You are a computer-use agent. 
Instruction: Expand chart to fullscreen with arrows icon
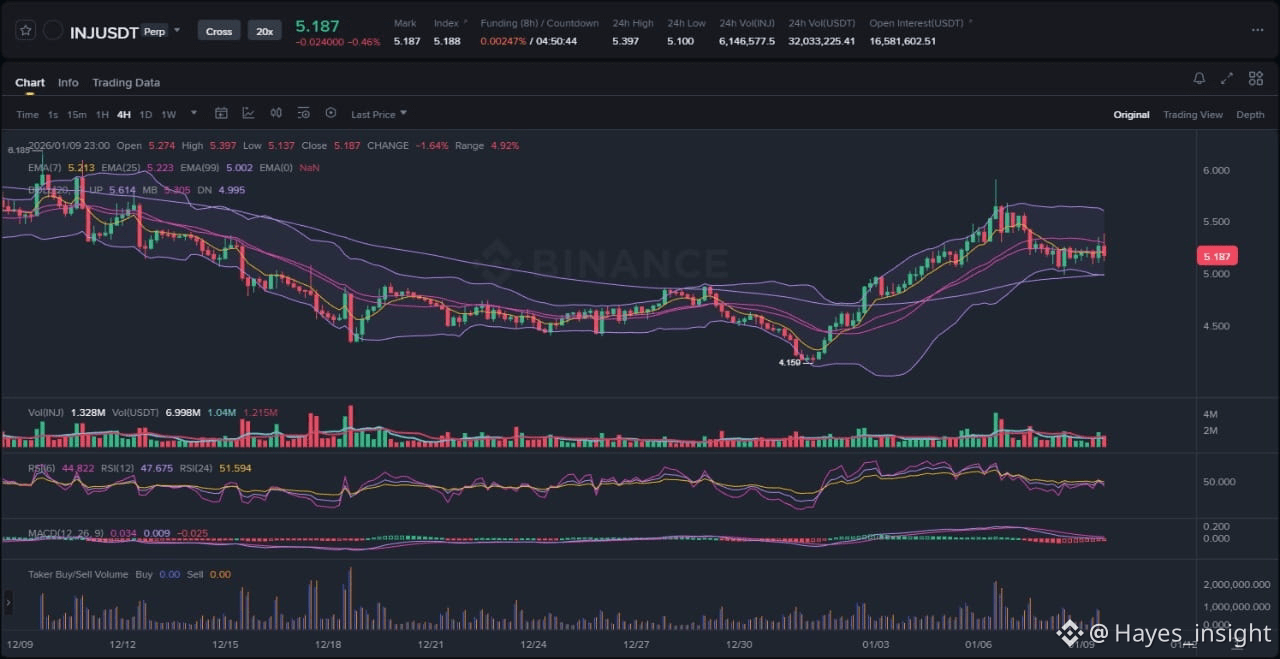click(x=1227, y=79)
